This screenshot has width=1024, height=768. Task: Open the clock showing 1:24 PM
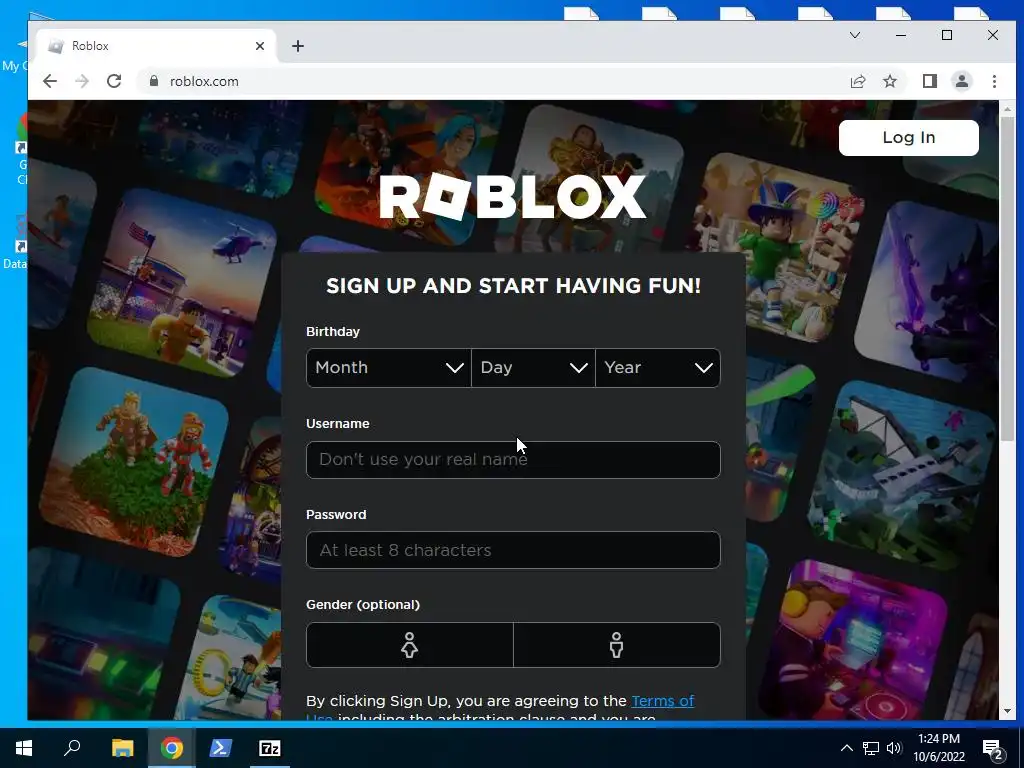click(x=938, y=748)
